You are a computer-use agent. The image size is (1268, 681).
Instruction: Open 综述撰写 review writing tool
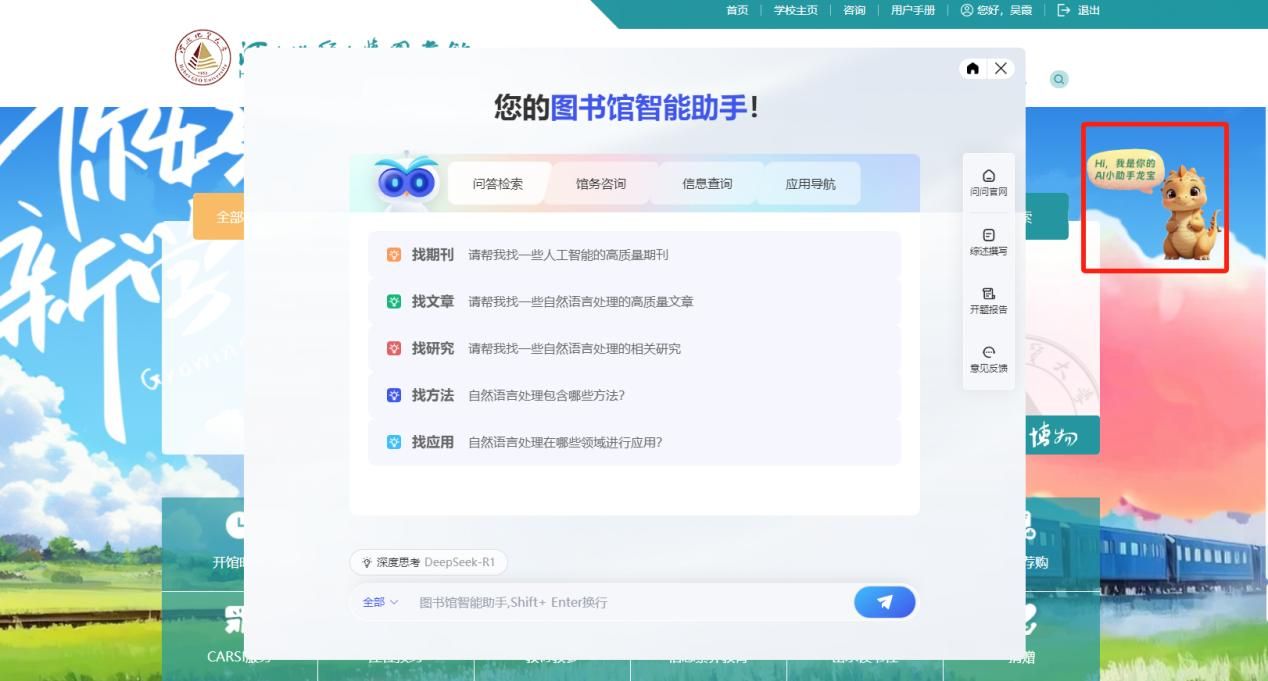pos(988,241)
